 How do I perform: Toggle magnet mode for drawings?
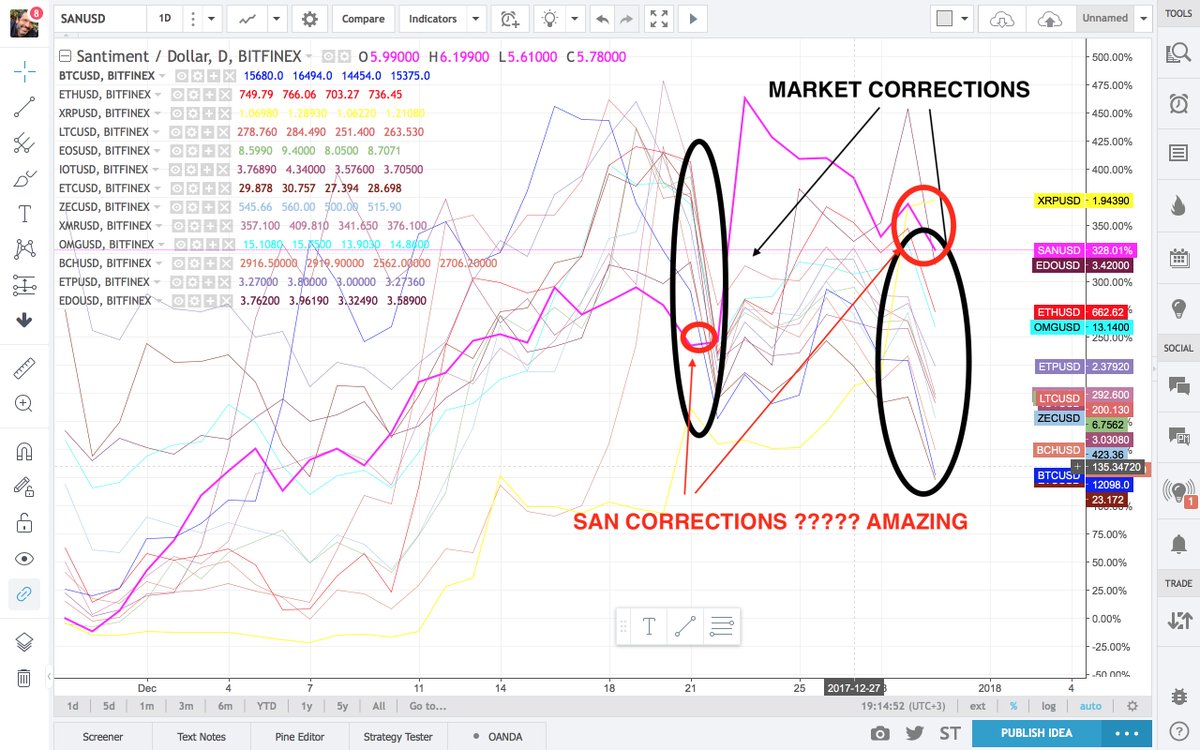25,451
